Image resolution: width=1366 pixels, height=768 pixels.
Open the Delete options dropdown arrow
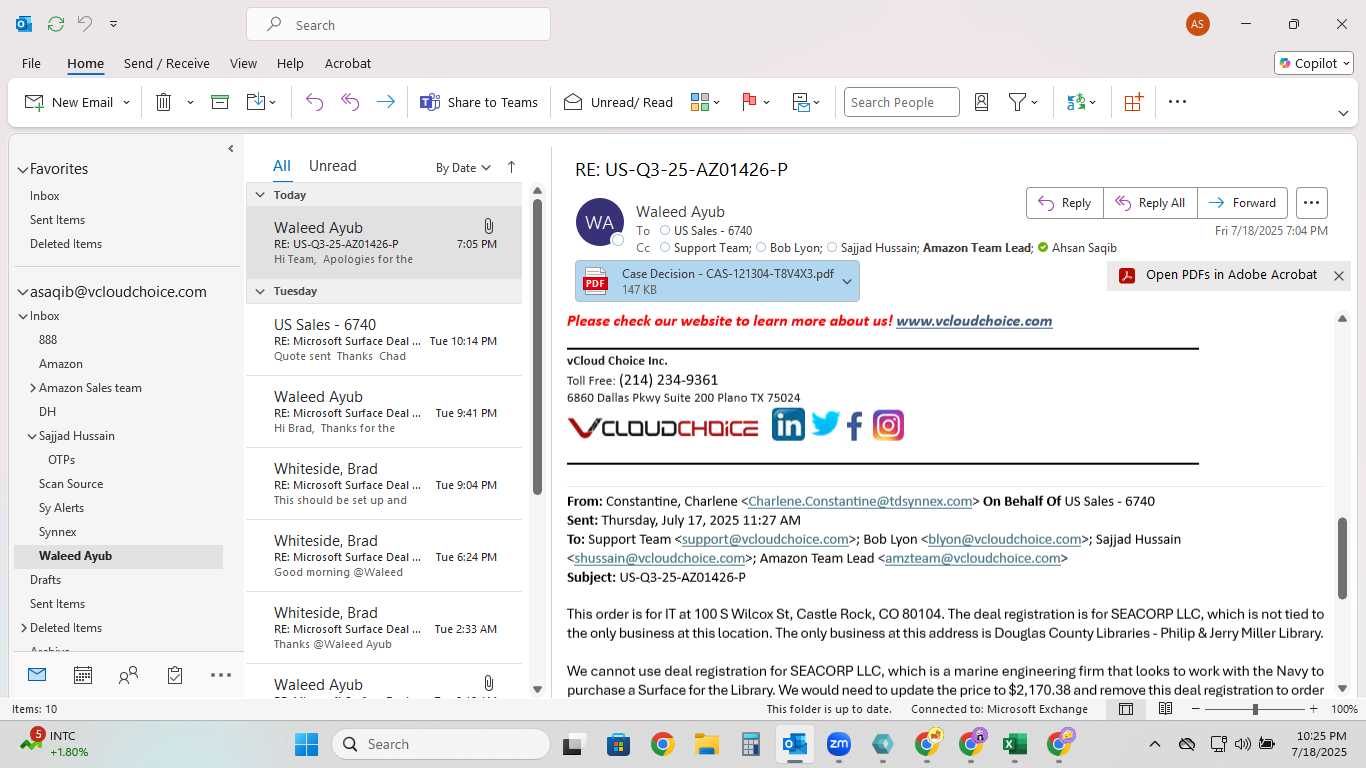[190, 102]
